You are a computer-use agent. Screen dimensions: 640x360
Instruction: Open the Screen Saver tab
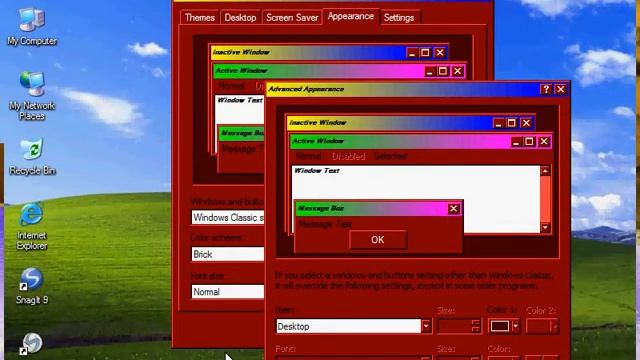(x=292, y=18)
